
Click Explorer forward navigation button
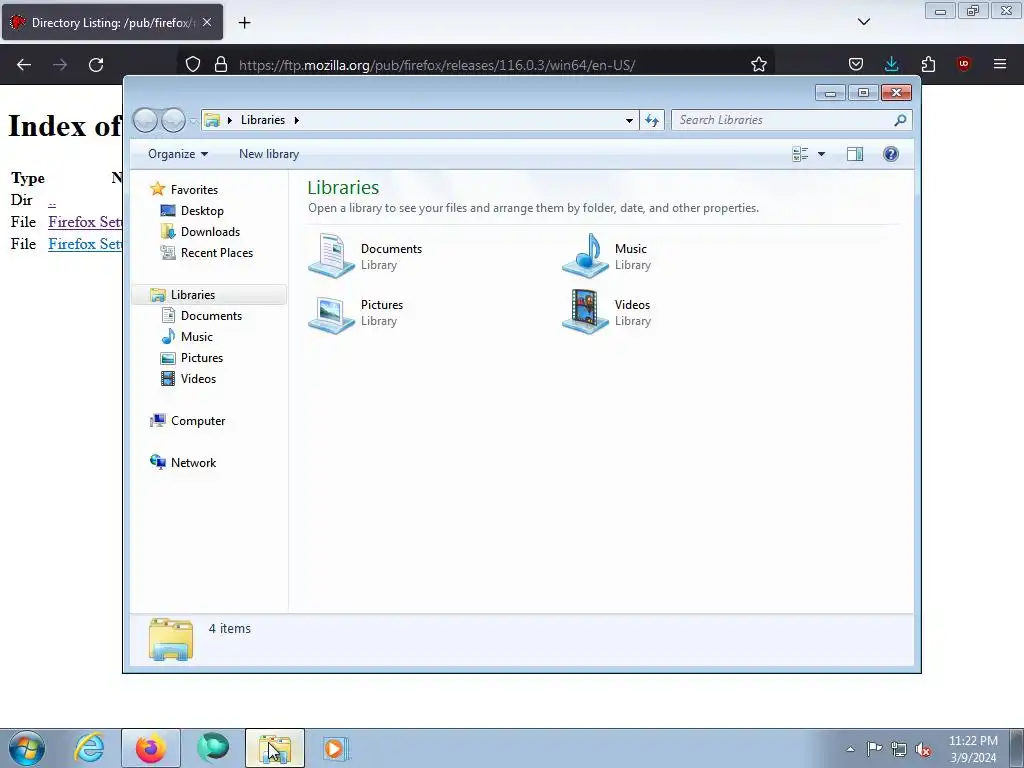[173, 120]
